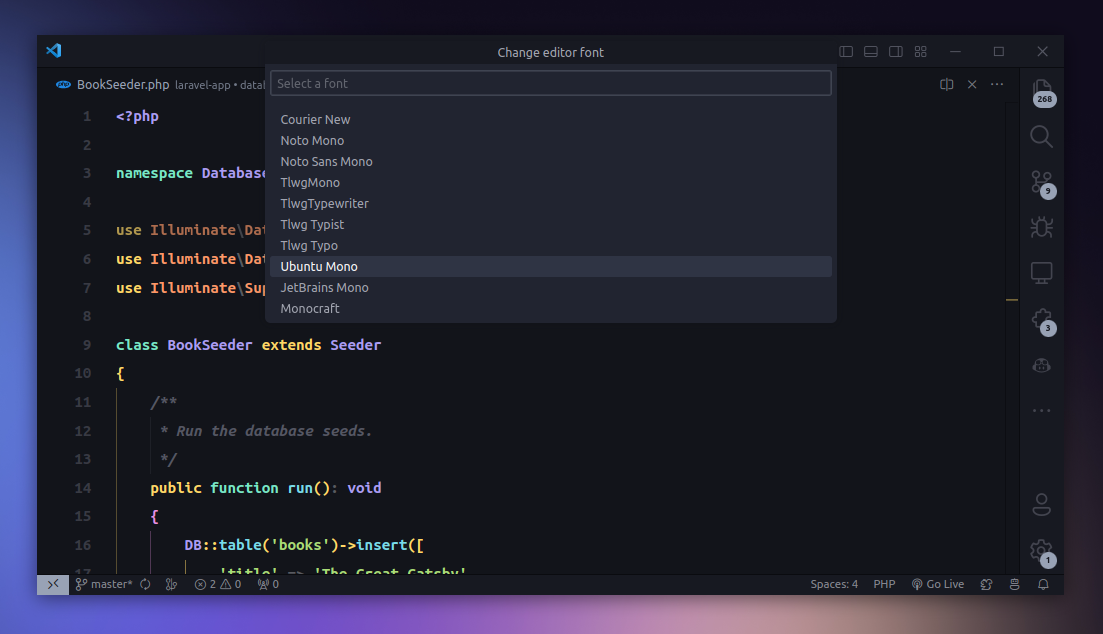Screen dimensions: 1103x634
Task: Click the source control graph status icon
Action: (x=171, y=584)
